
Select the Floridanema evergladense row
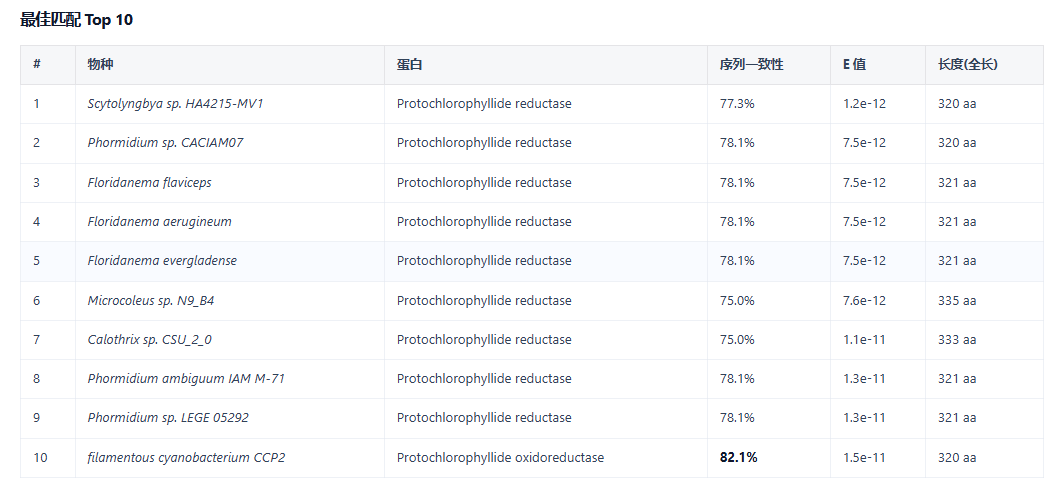(x=532, y=261)
